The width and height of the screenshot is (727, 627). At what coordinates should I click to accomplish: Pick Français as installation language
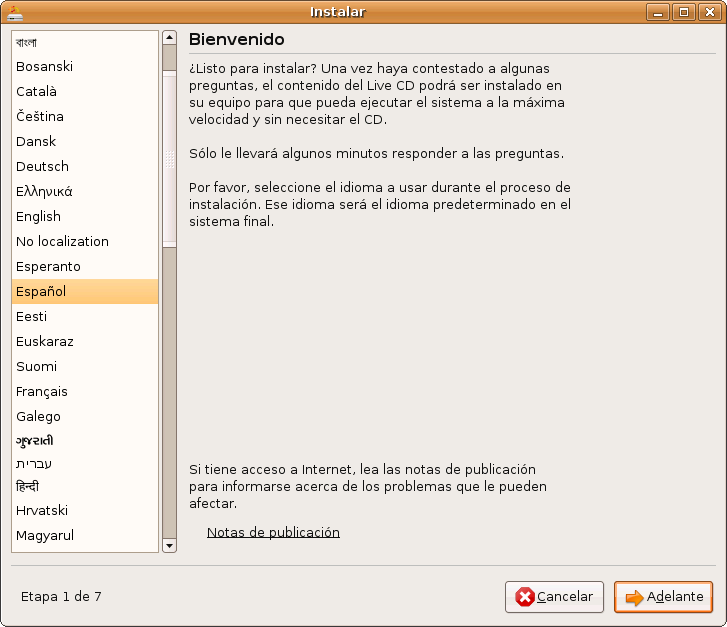tap(85, 392)
